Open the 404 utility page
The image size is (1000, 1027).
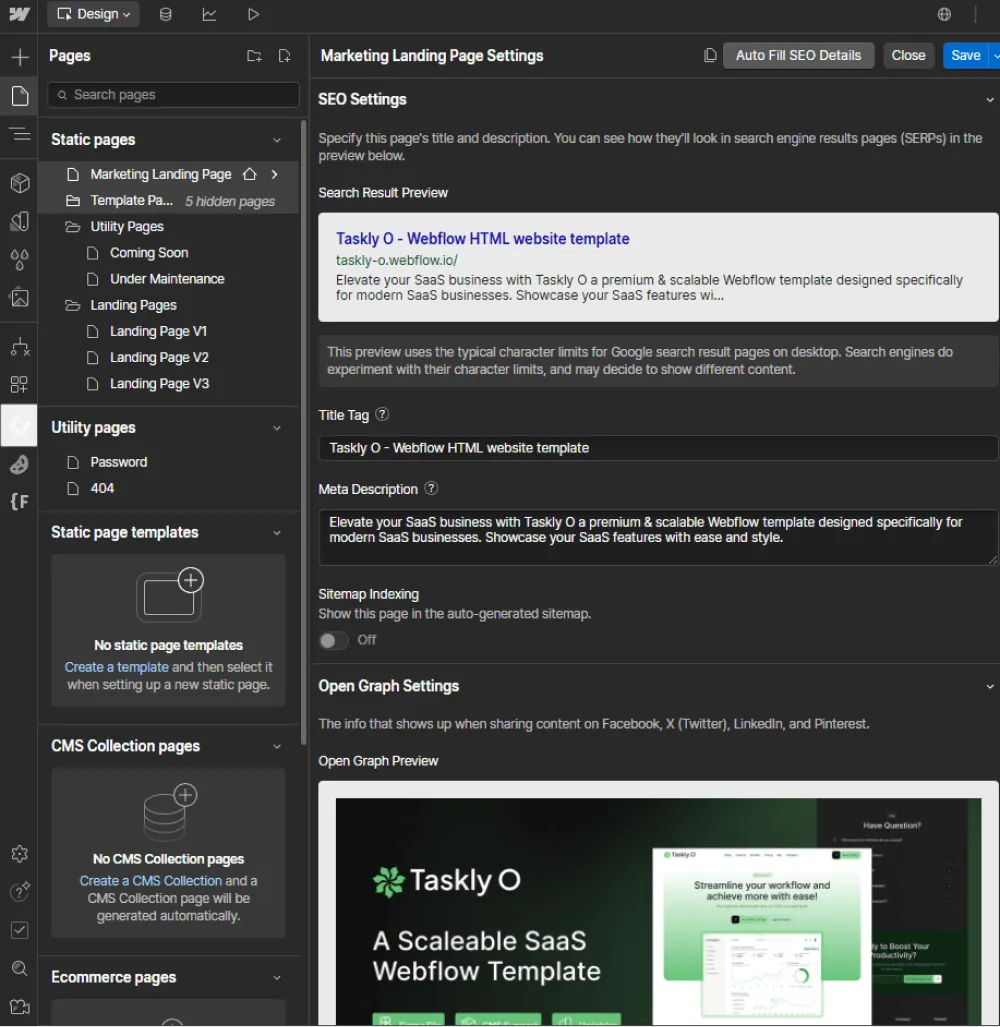click(x=168, y=489)
